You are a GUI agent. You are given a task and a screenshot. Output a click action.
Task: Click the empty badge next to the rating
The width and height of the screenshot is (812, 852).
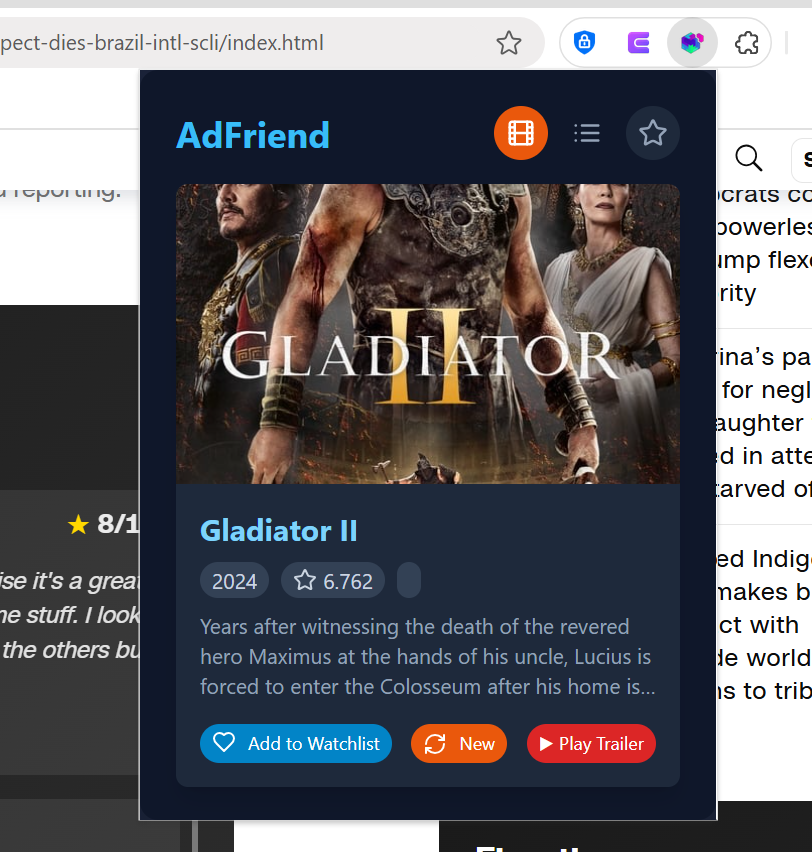[409, 580]
